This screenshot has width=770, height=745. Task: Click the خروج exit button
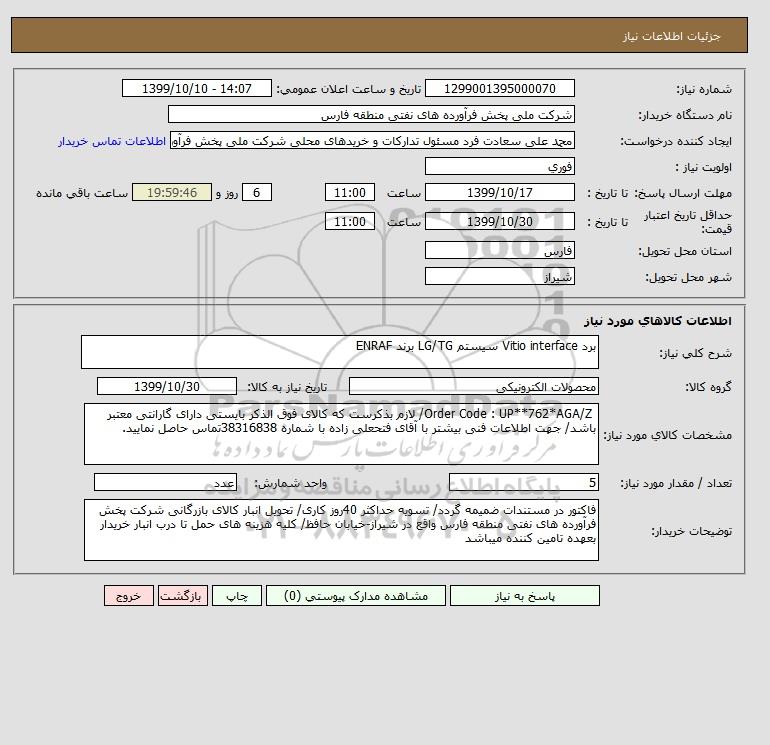click(x=129, y=595)
